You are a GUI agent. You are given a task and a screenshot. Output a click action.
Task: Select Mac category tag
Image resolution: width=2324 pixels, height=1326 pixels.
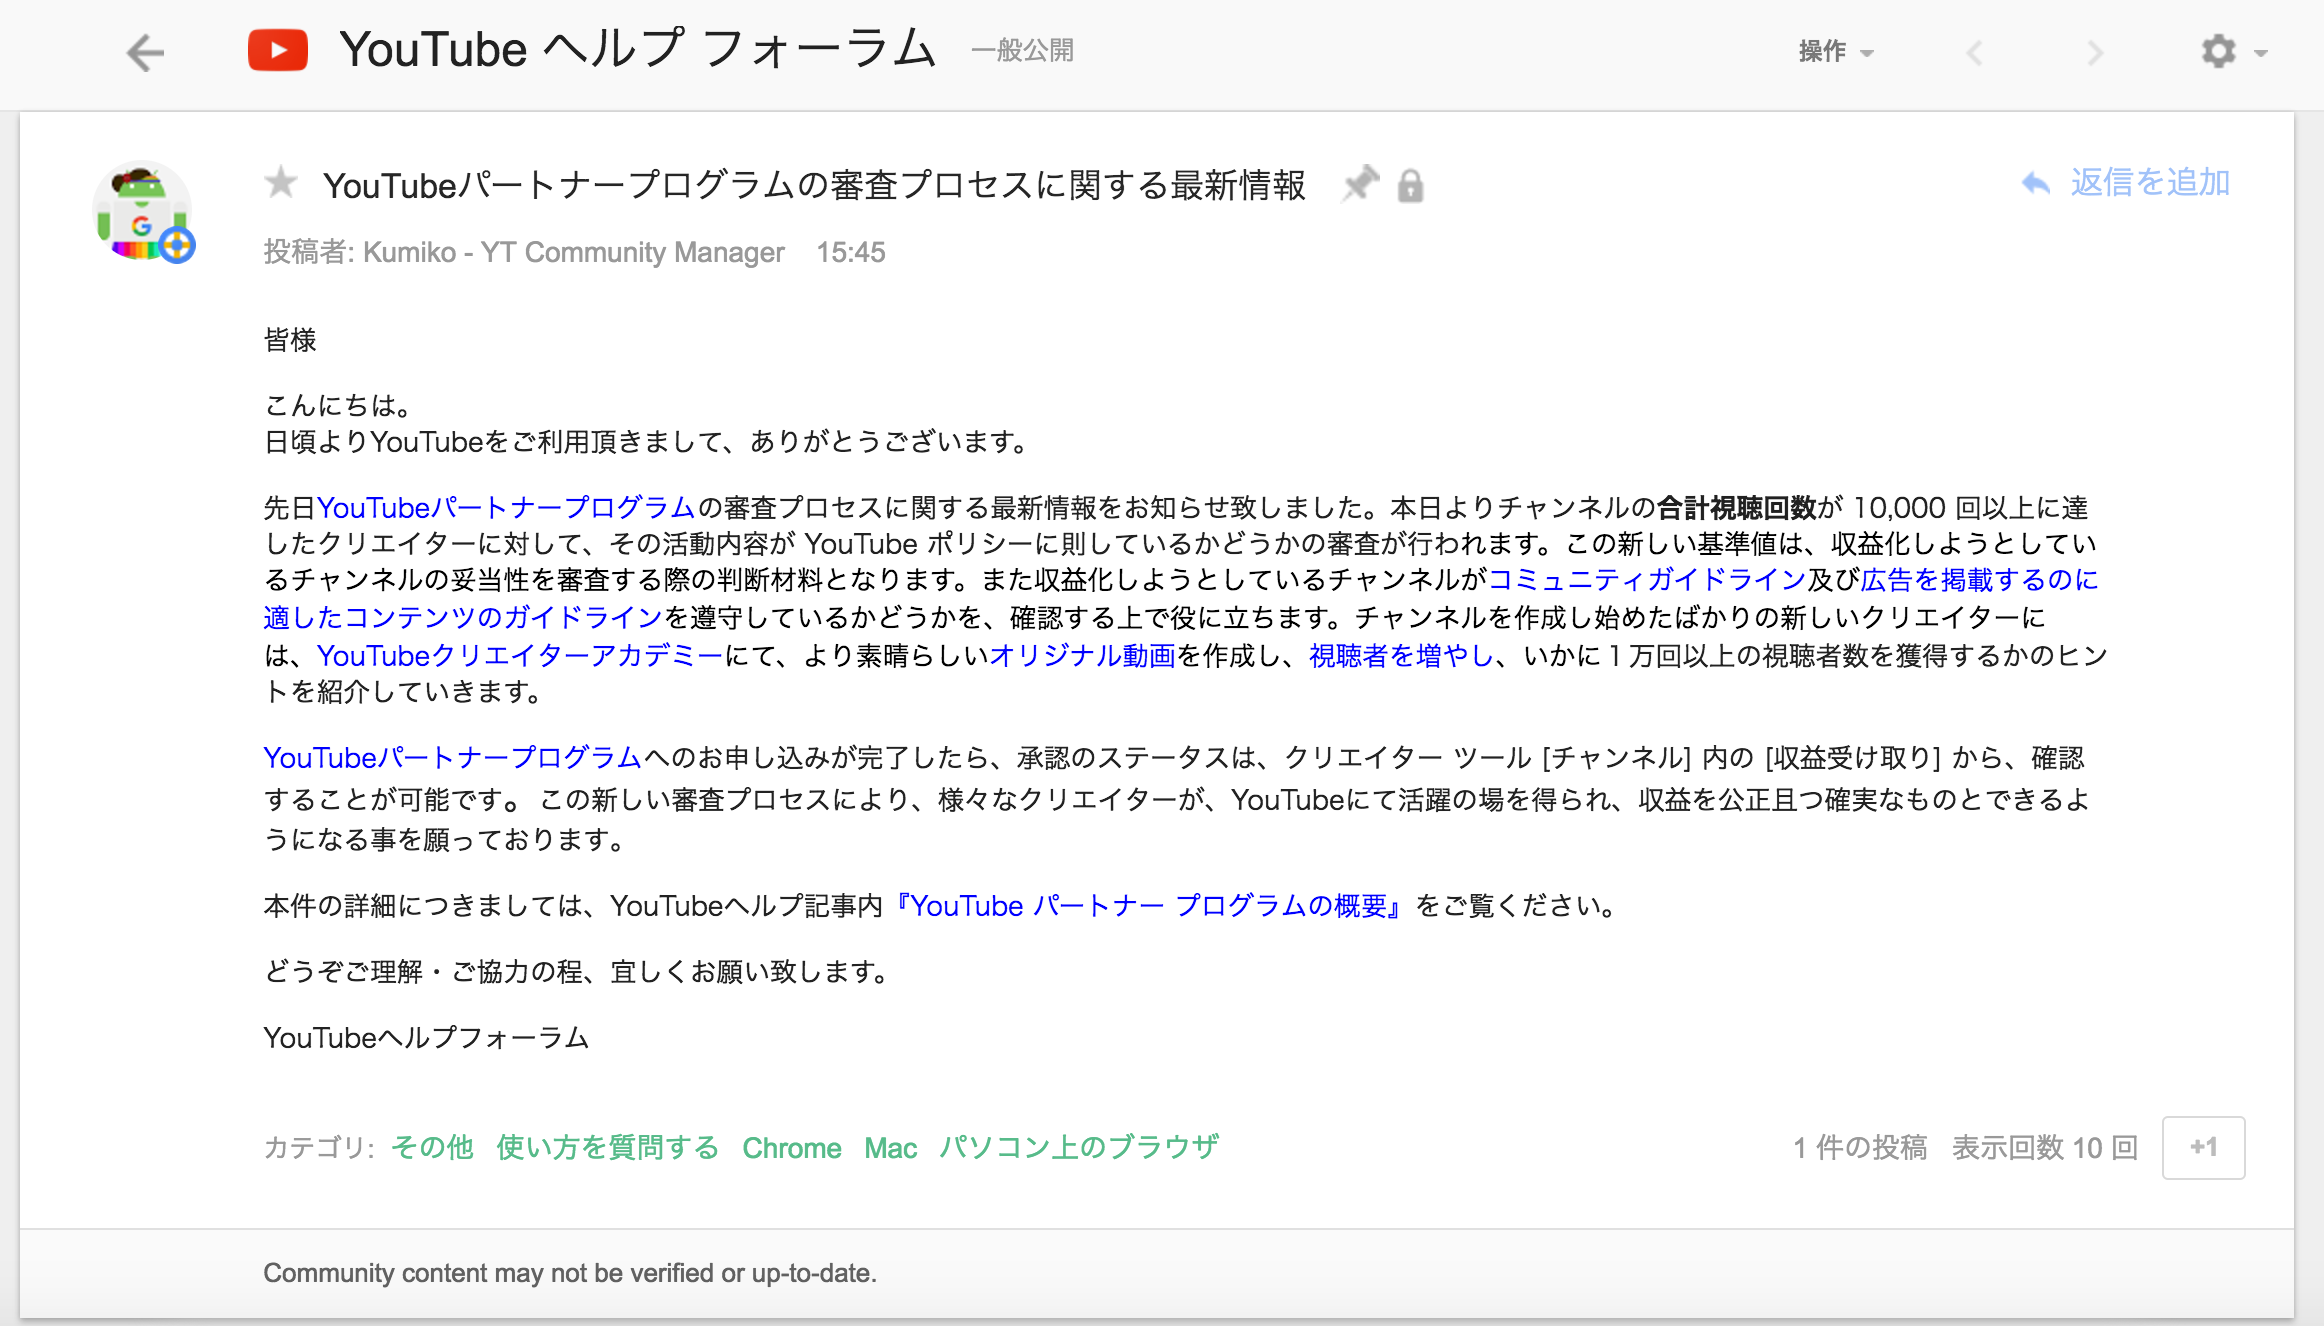tap(890, 1147)
